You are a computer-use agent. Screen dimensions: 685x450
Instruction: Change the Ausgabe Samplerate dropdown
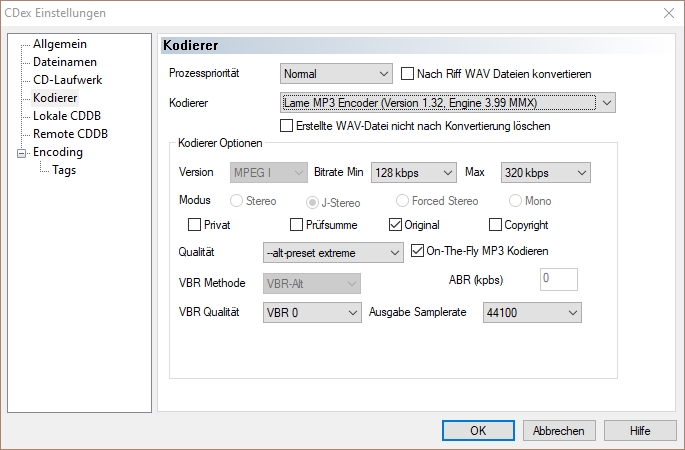tap(529, 314)
